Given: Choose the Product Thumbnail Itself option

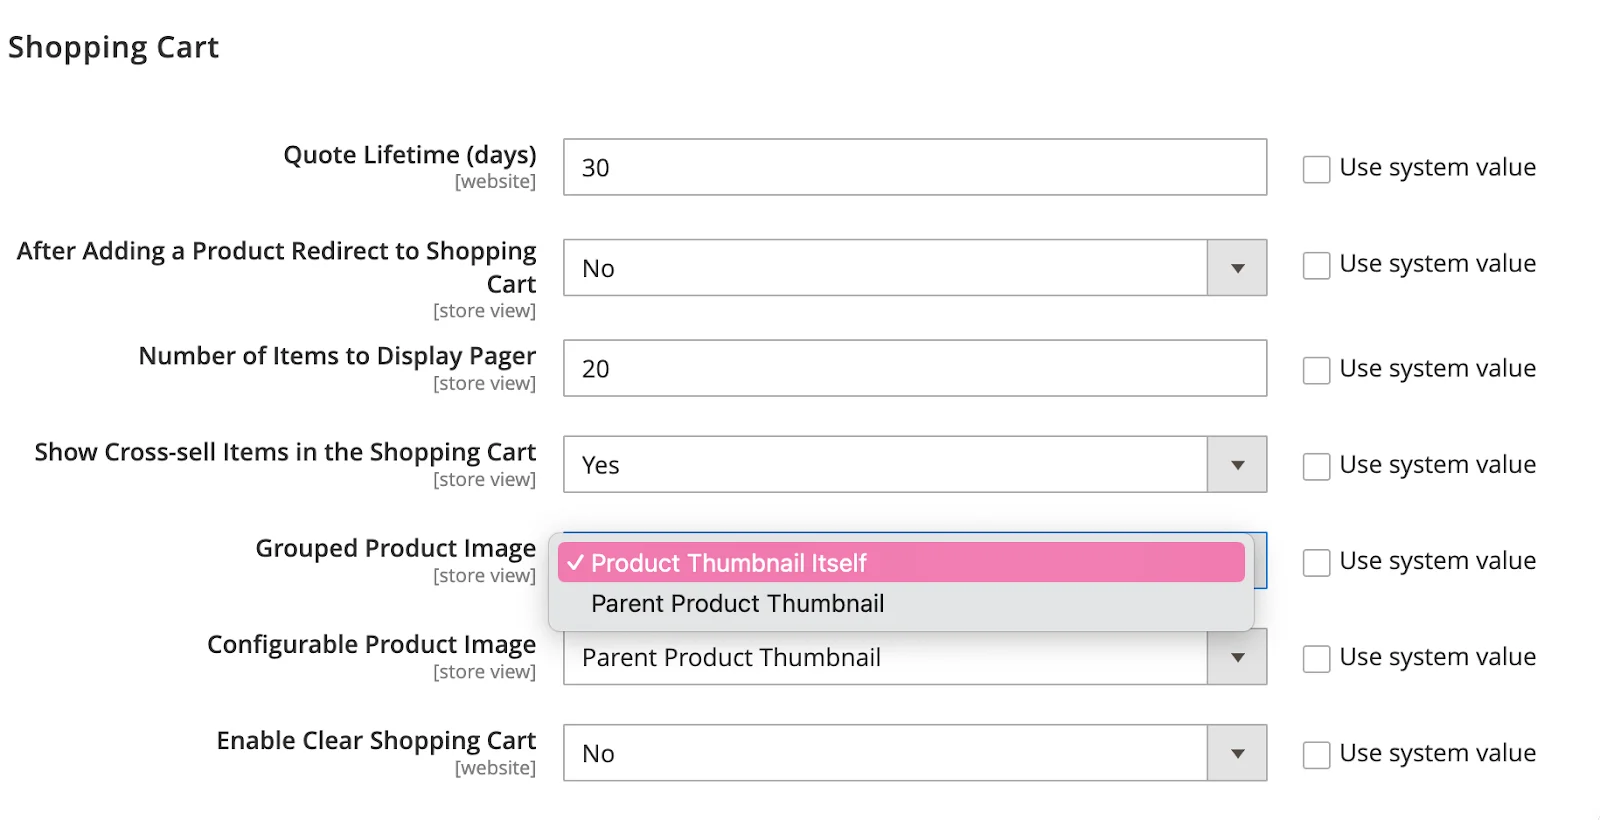Looking at the screenshot, I should 728,563.
